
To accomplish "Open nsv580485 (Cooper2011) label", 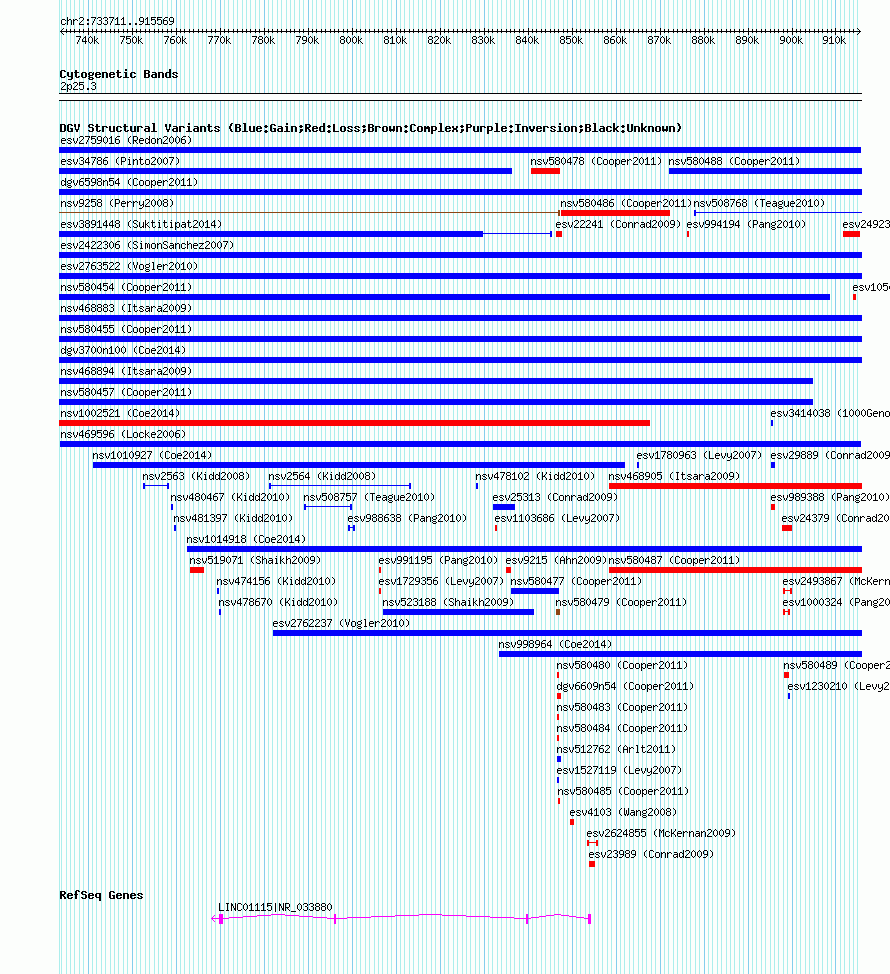I will 624,791.
